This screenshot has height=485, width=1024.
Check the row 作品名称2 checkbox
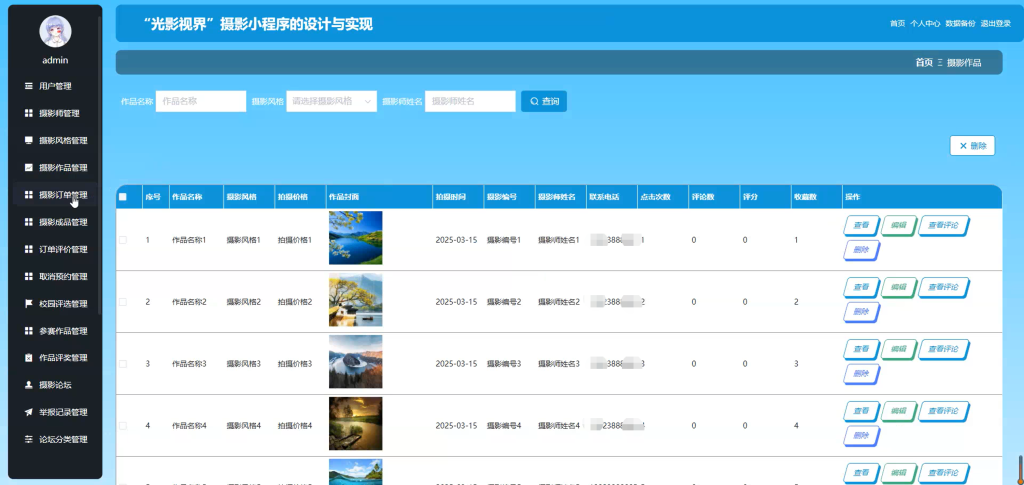(x=122, y=302)
